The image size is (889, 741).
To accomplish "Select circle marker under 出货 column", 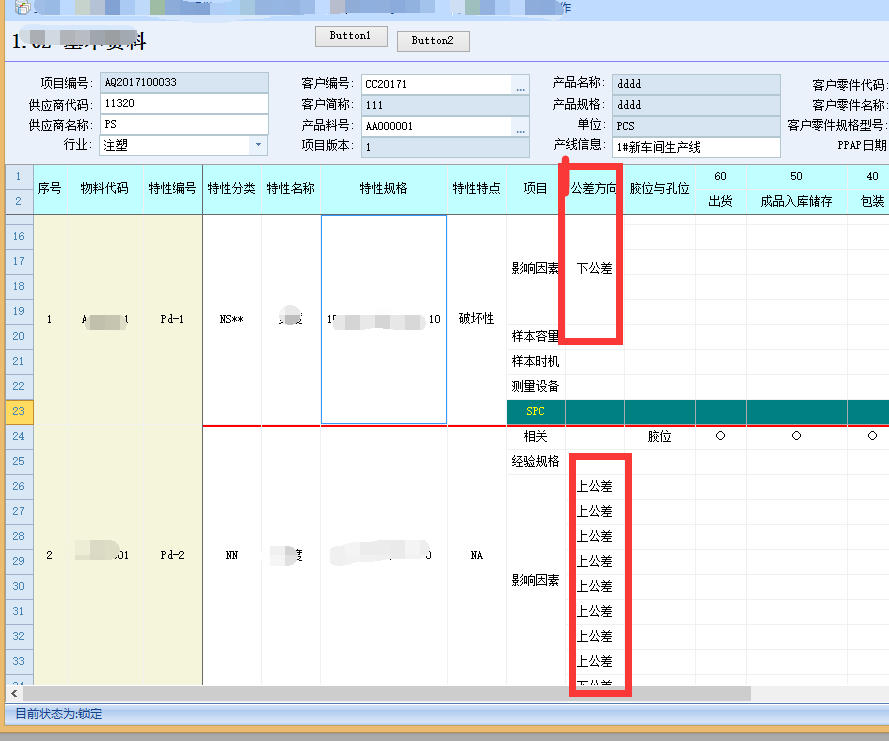I will pos(720,436).
